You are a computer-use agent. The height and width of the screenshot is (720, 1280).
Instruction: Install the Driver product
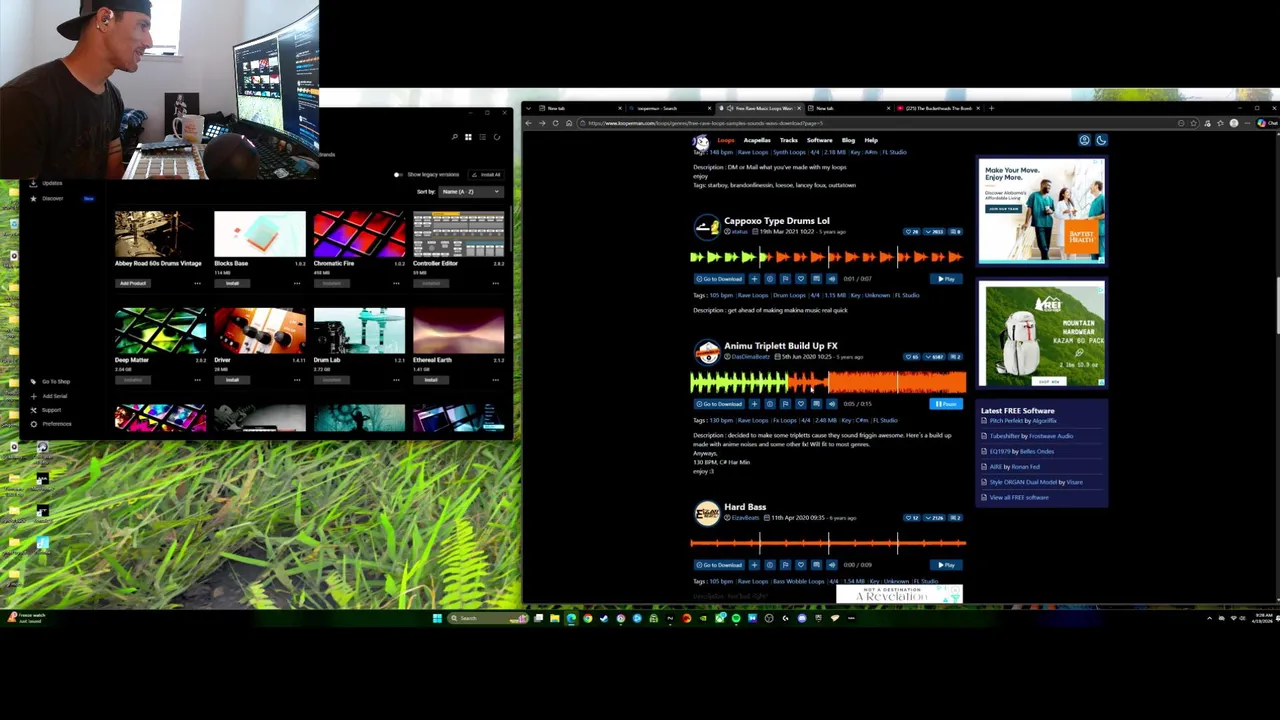click(x=232, y=380)
